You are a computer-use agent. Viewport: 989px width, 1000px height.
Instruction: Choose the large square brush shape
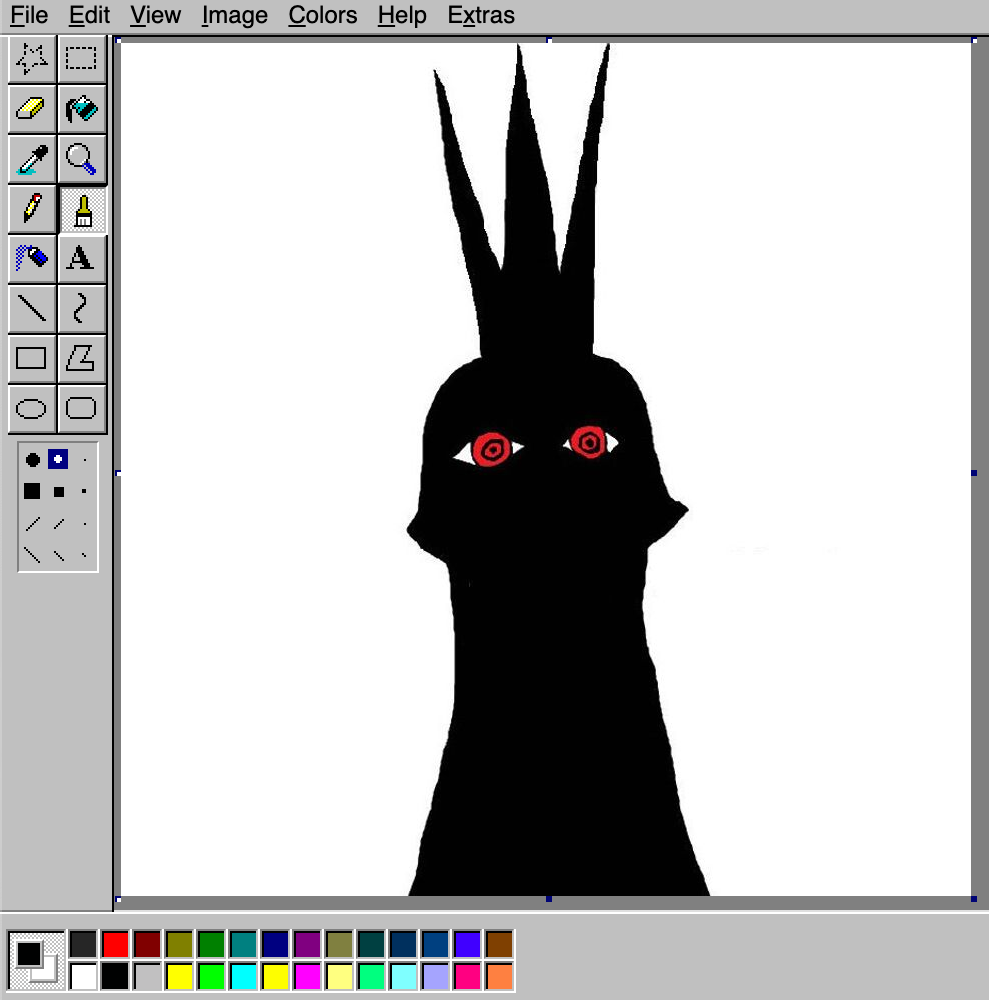[x=32, y=491]
